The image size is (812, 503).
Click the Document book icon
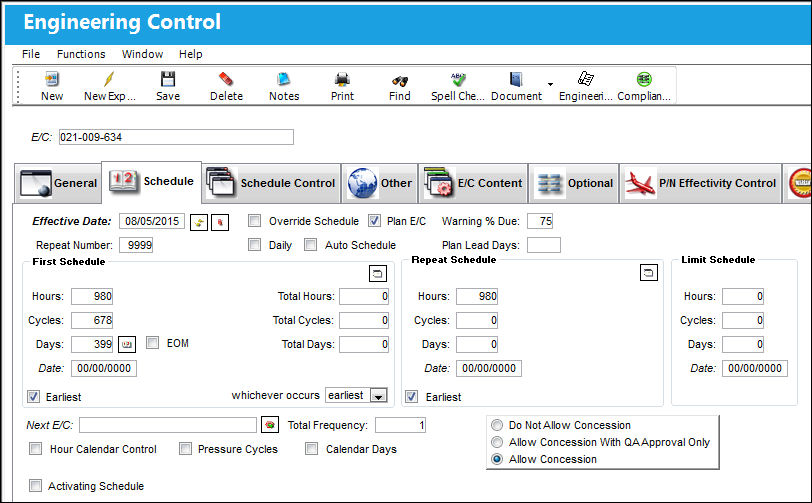(516, 79)
